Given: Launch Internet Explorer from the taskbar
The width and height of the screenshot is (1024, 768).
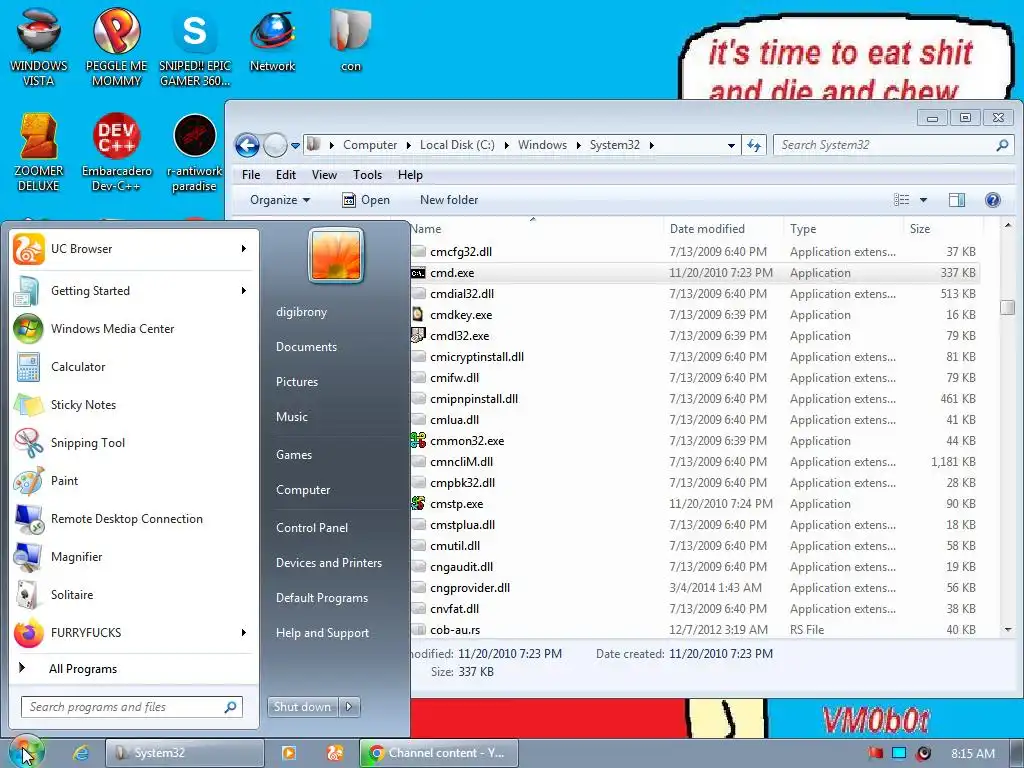Looking at the screenshot, I should (x=80, y=753).
